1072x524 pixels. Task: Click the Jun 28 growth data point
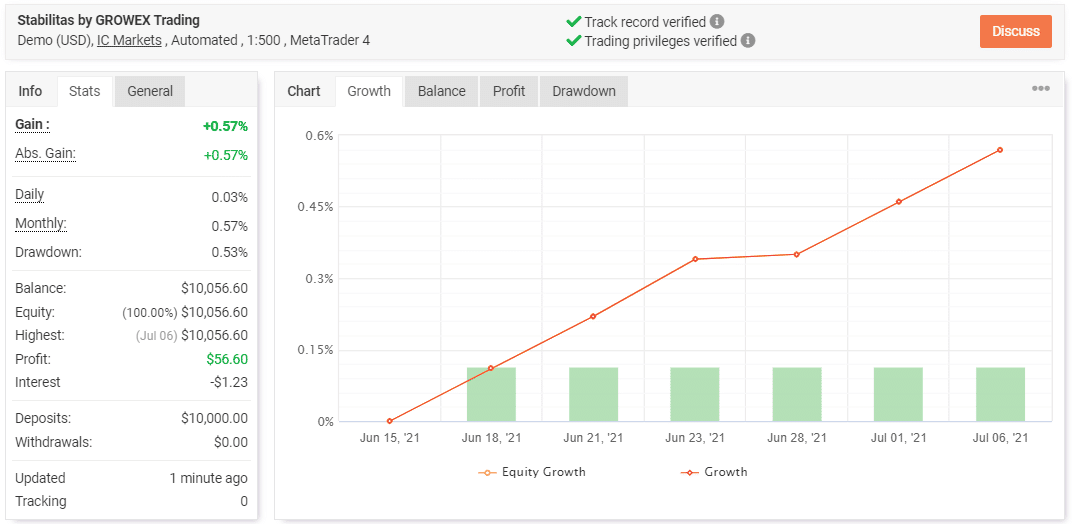(796, 254)
